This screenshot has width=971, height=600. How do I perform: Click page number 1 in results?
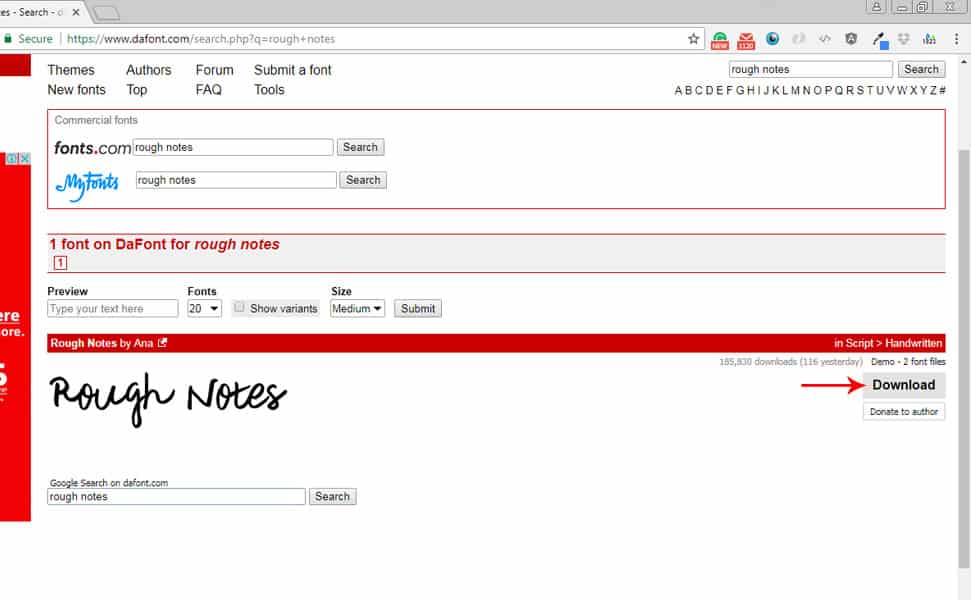[60, 263]
